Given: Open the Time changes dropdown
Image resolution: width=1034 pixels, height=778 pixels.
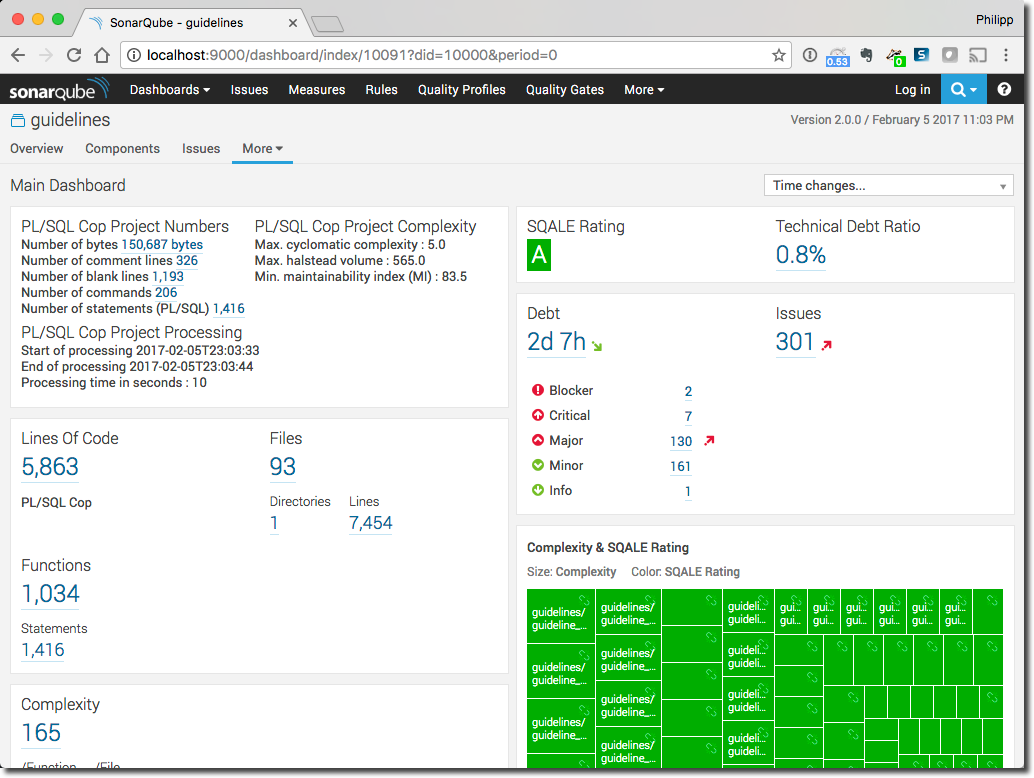Looking at the screenshot, I should click(888, 186).
